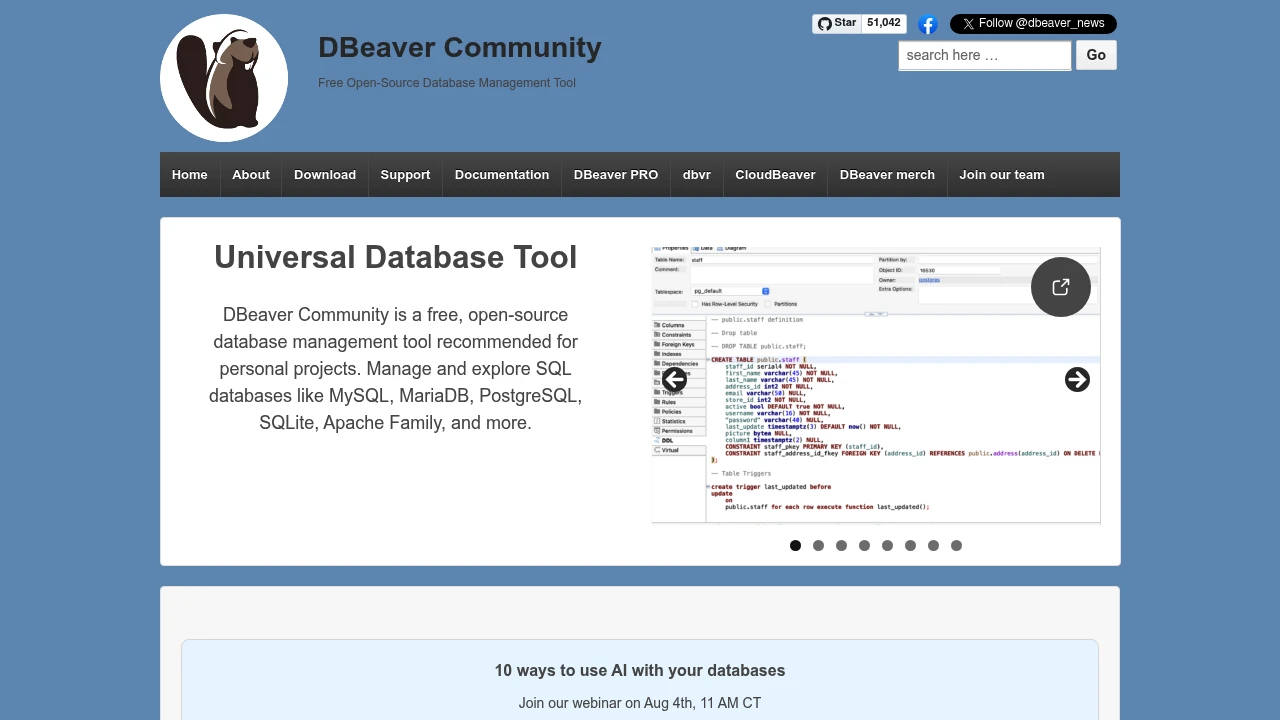Open the Support menu item
This screenshot has width=1280, height=720.
[406, 175]
